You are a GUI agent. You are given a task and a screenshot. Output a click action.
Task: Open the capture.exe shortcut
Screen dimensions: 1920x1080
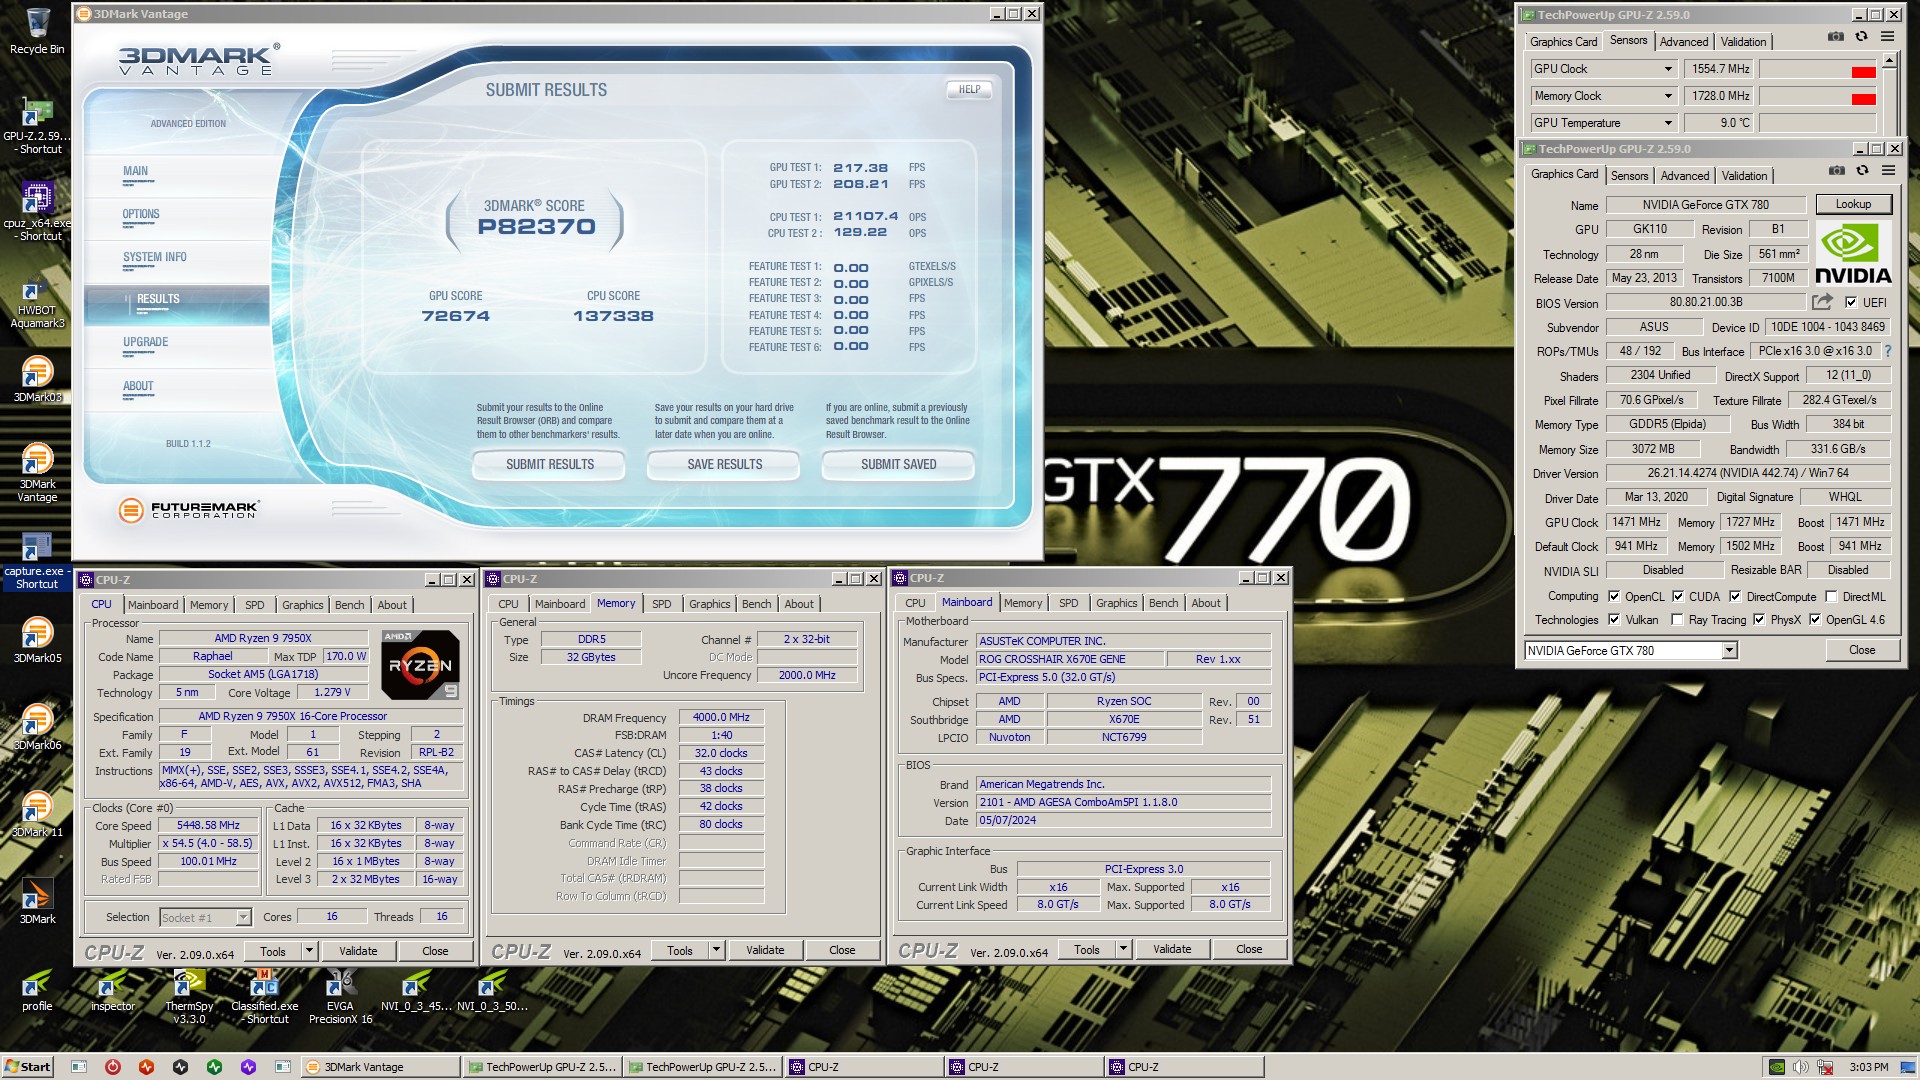point(37,558)
